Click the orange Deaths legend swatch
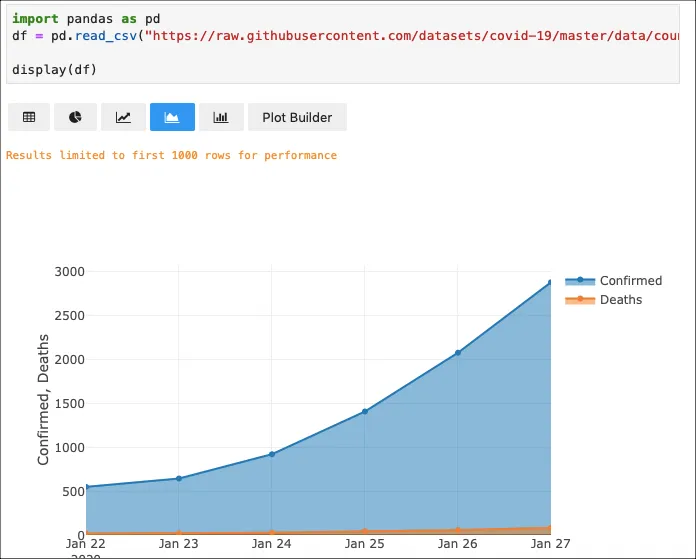 point(580,300)
